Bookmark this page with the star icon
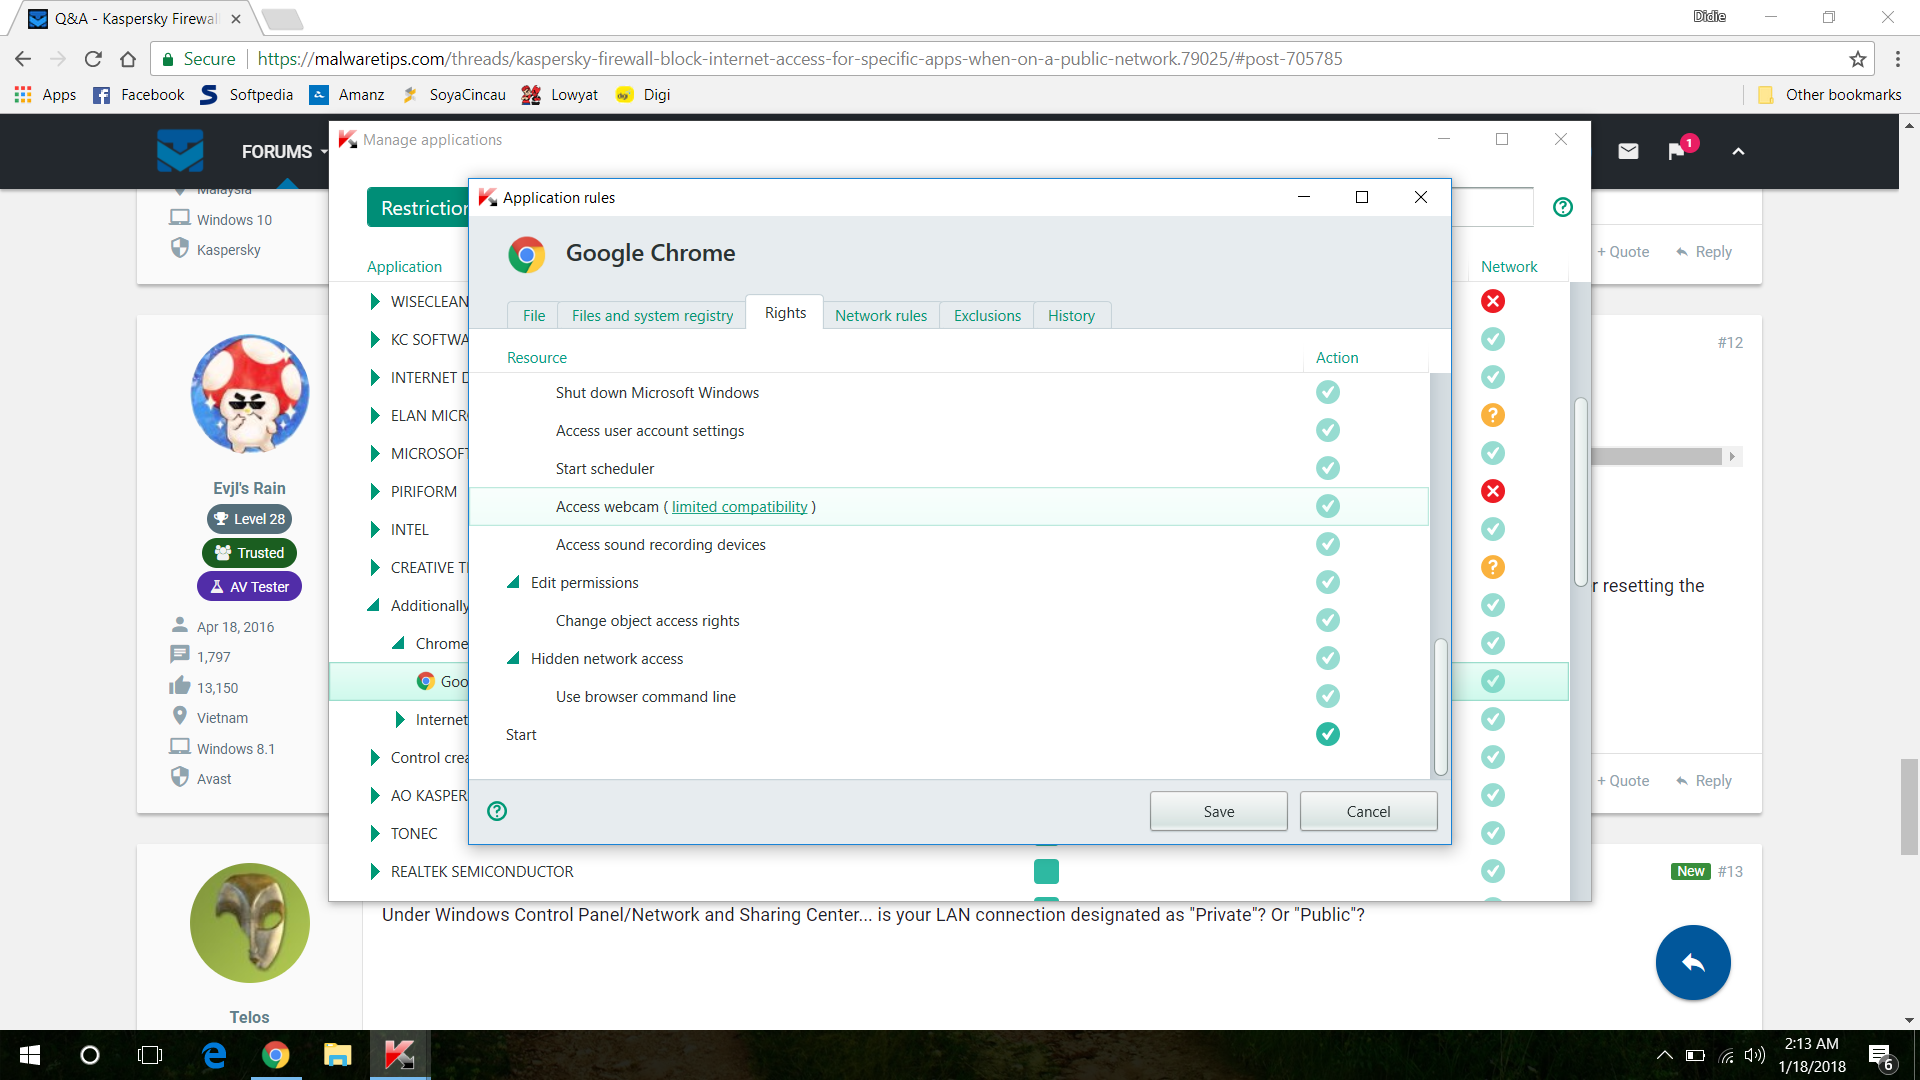Image resolution: width=1920 pixels, height=1080 pixels. tap(1857, 59)
